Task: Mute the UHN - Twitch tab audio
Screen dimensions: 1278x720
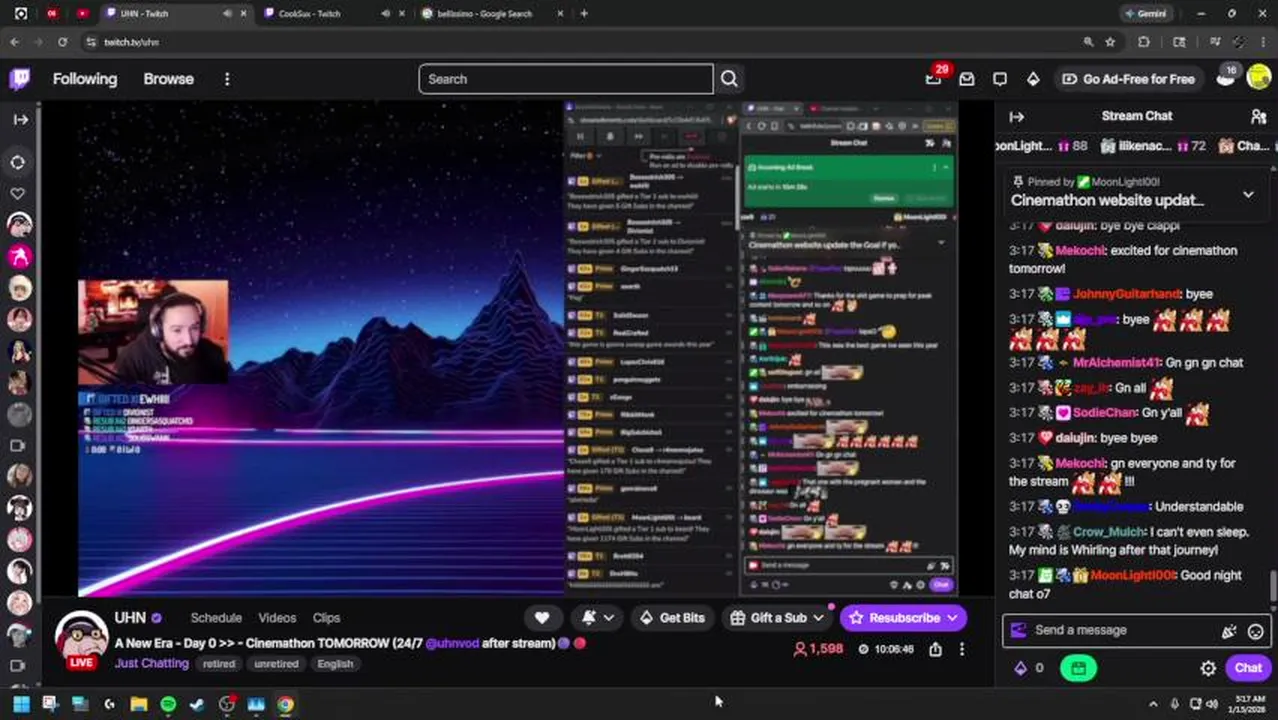Action: tap(227, 14)
